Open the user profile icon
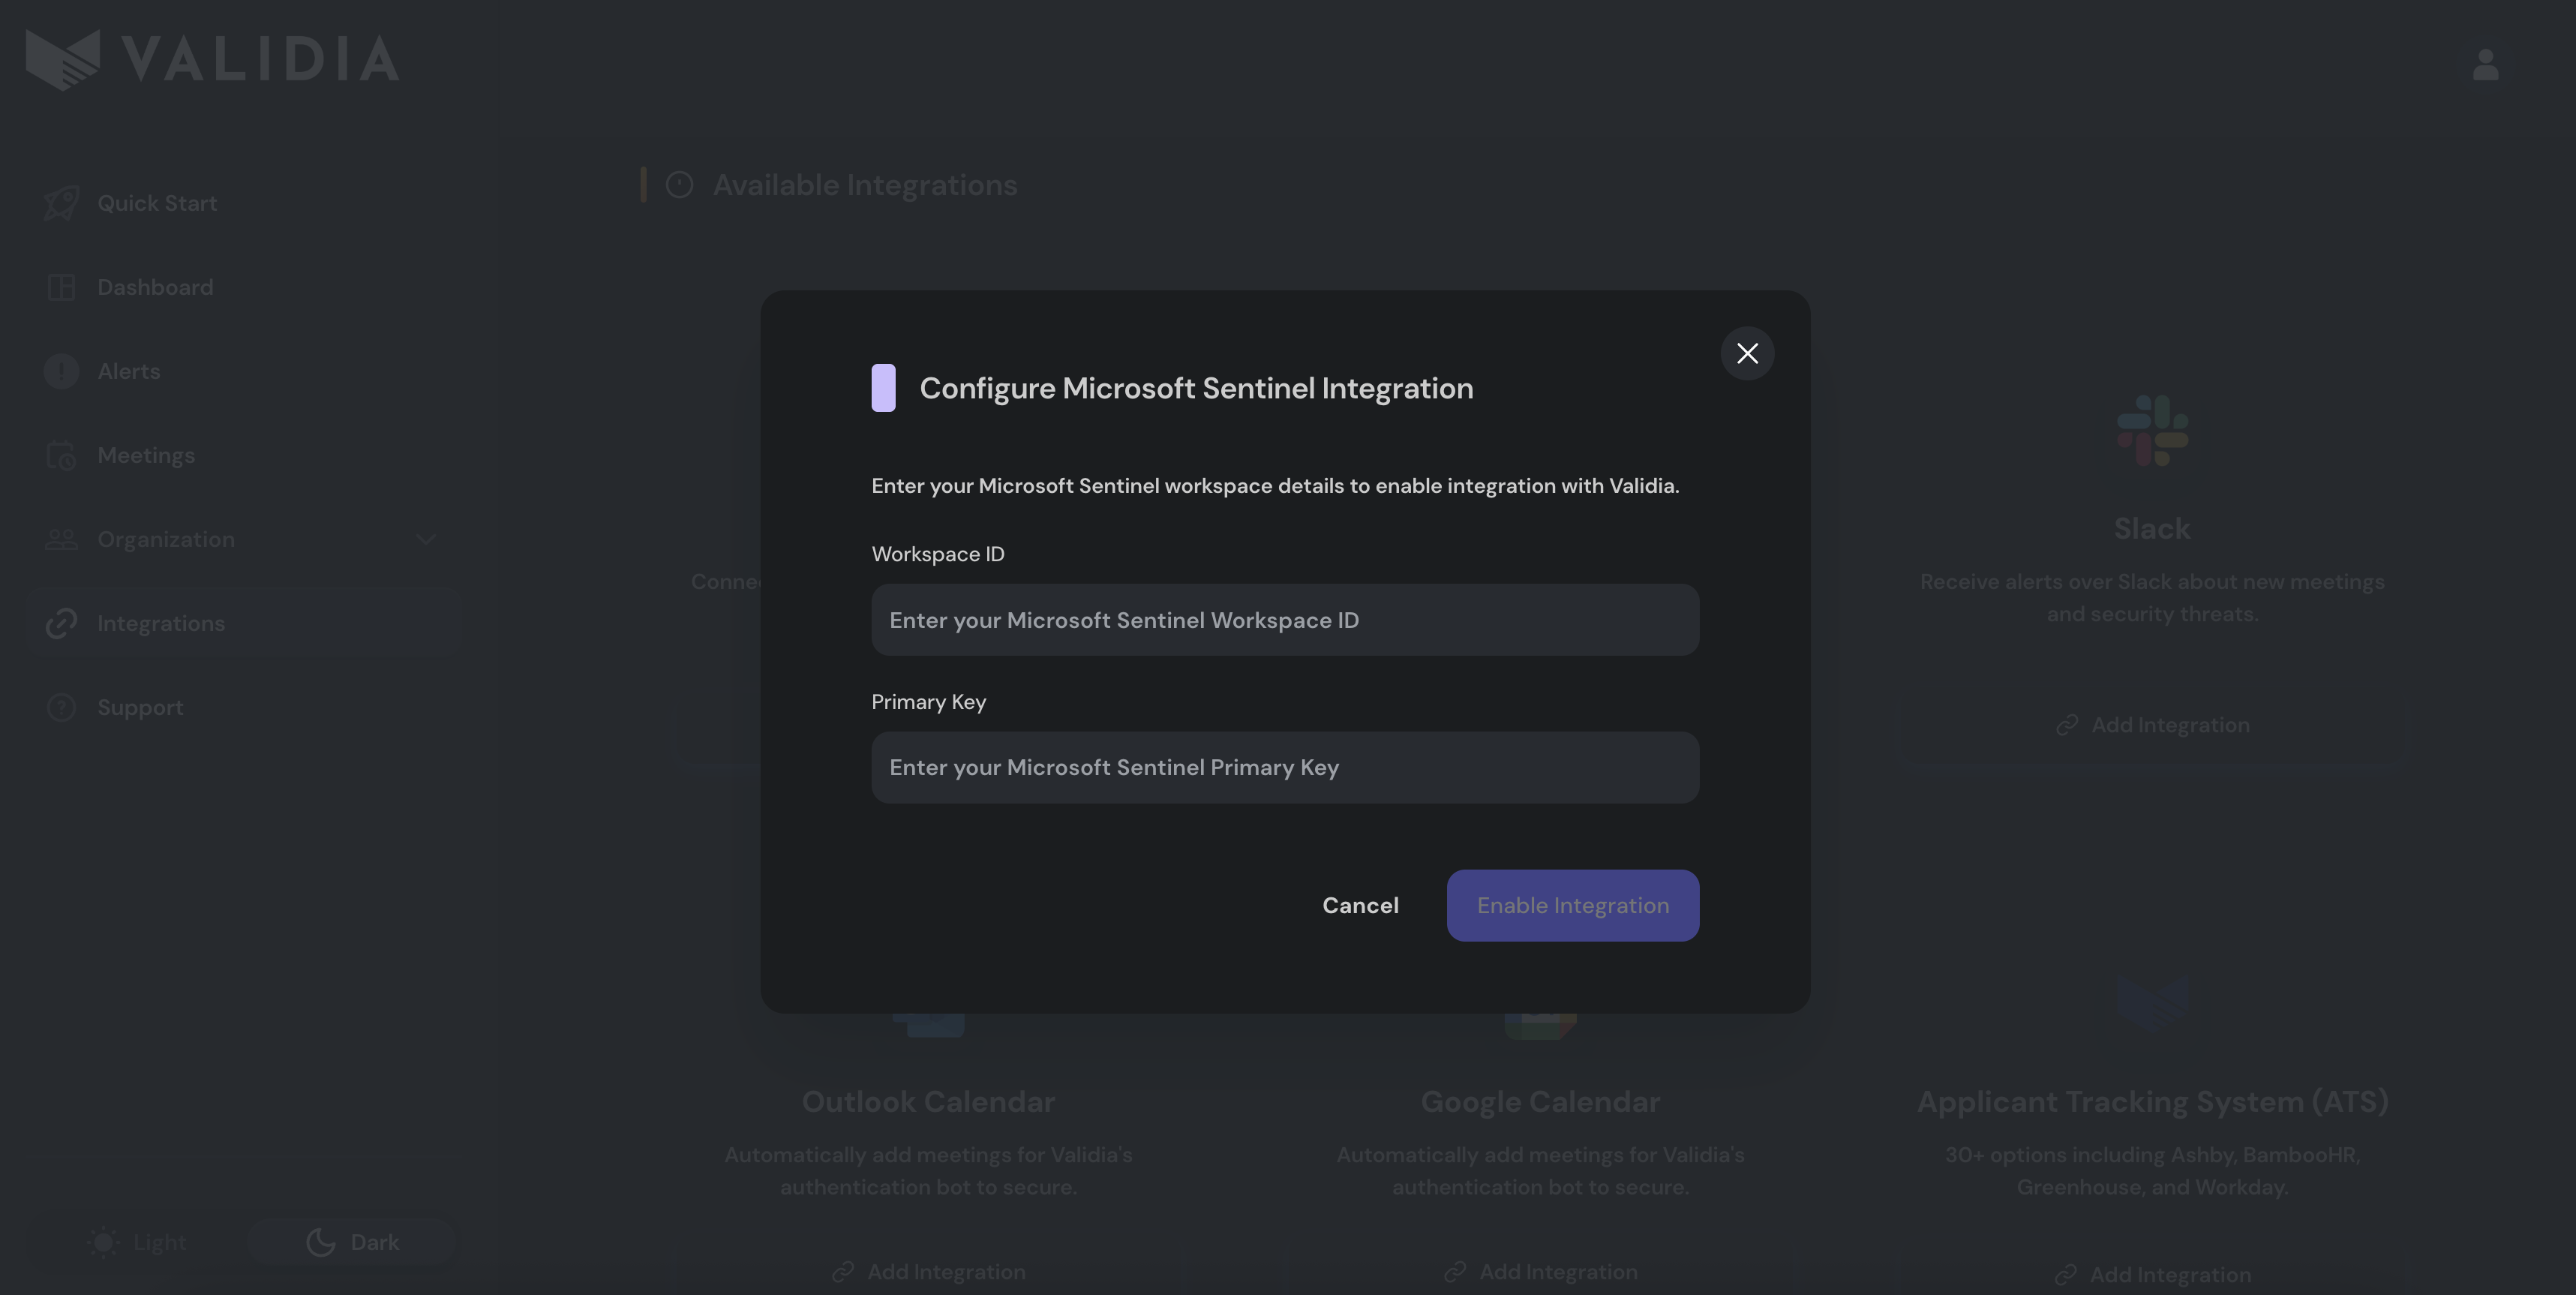The image size is (2576, 1295). 2485,65
